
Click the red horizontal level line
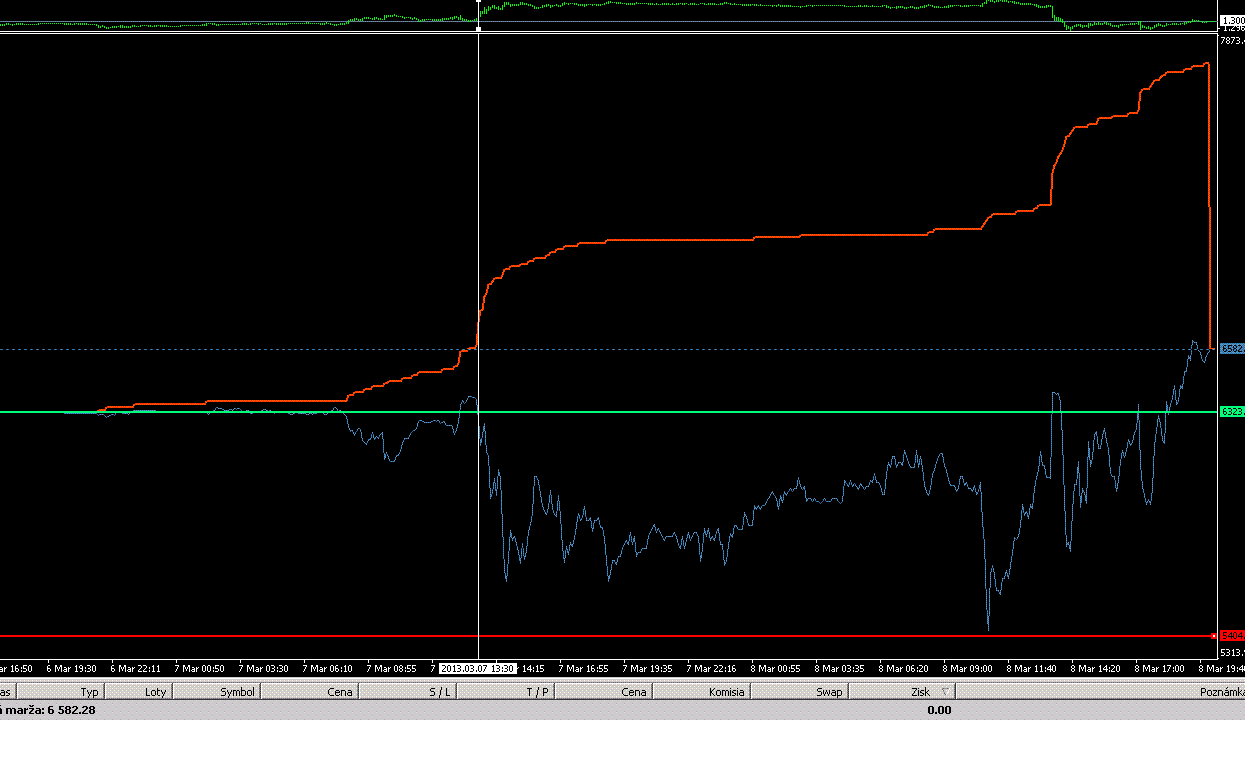coord(607,636)
